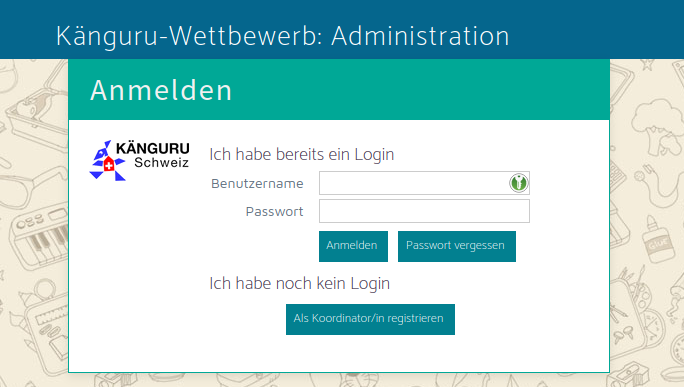Click the Passwort label

(274, 212)
